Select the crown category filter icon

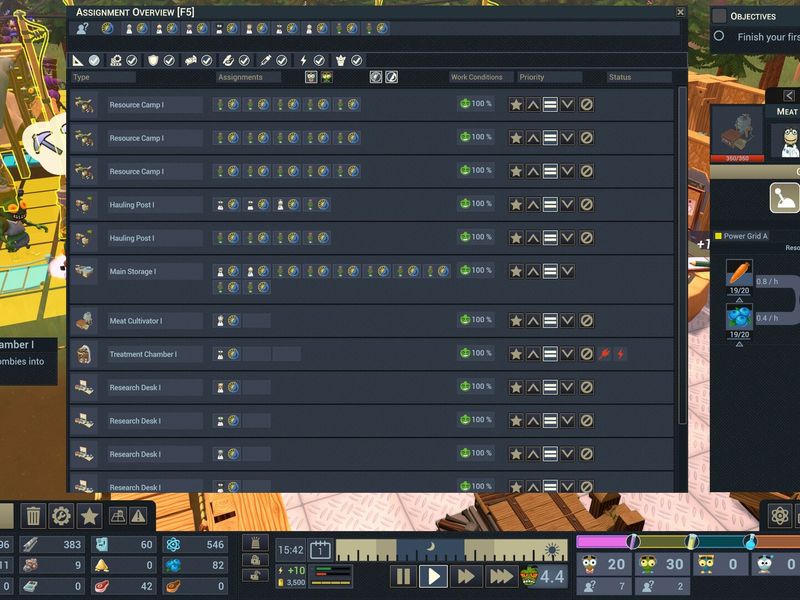[x=340, y=61]
